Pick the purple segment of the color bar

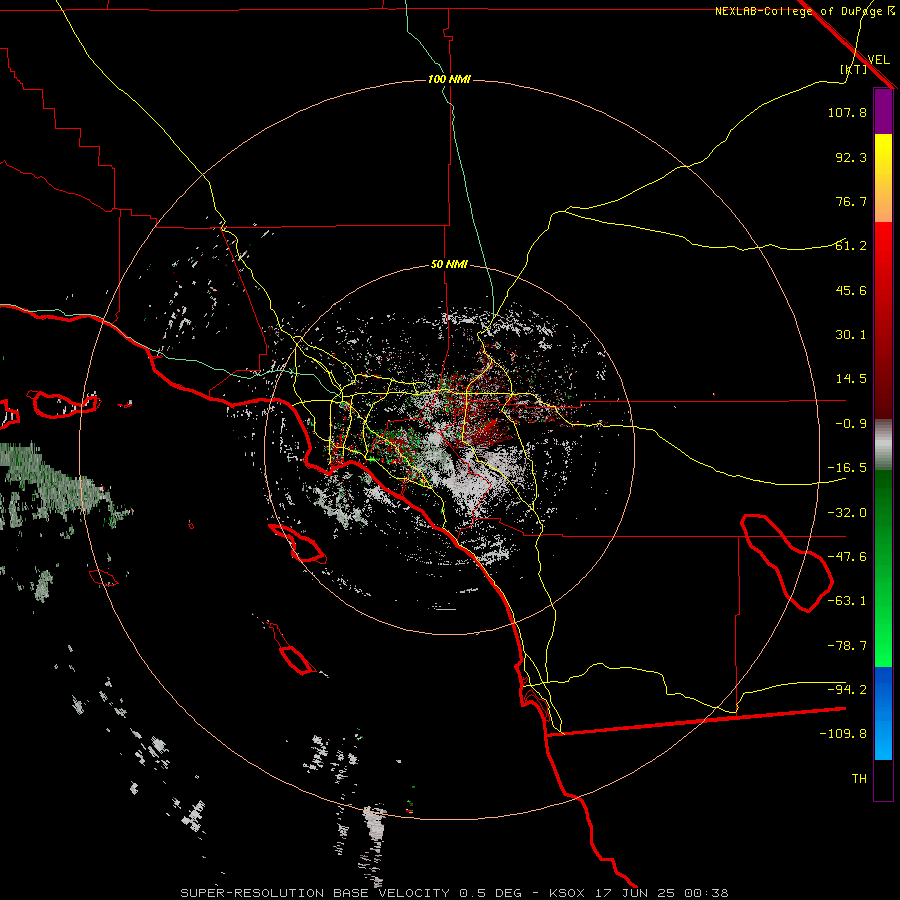883,112
